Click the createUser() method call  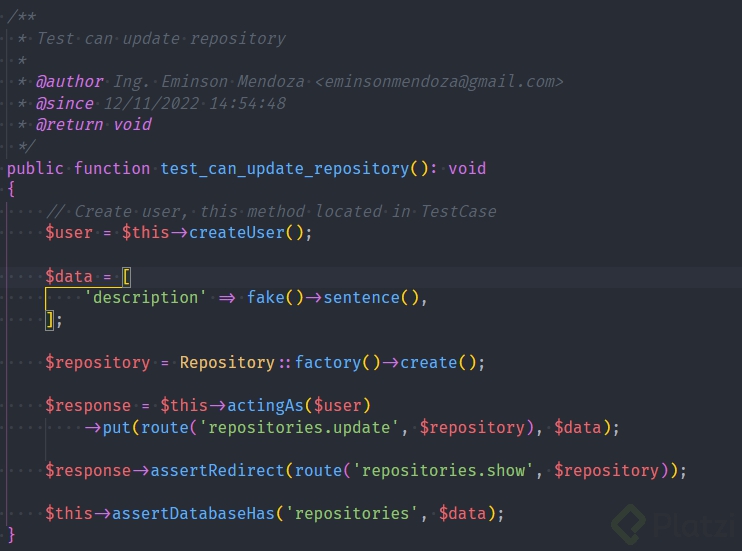246,233
